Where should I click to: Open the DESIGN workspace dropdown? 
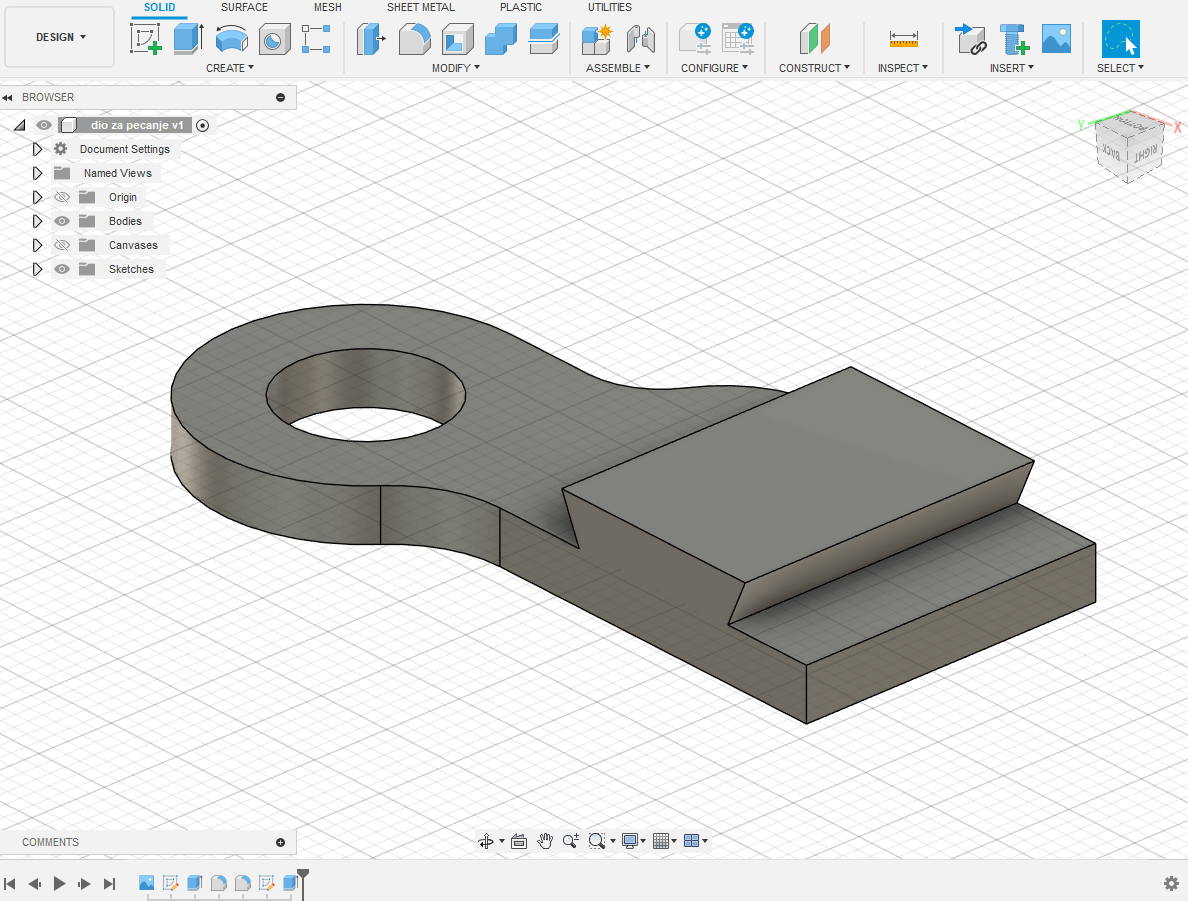coord(60,37)
